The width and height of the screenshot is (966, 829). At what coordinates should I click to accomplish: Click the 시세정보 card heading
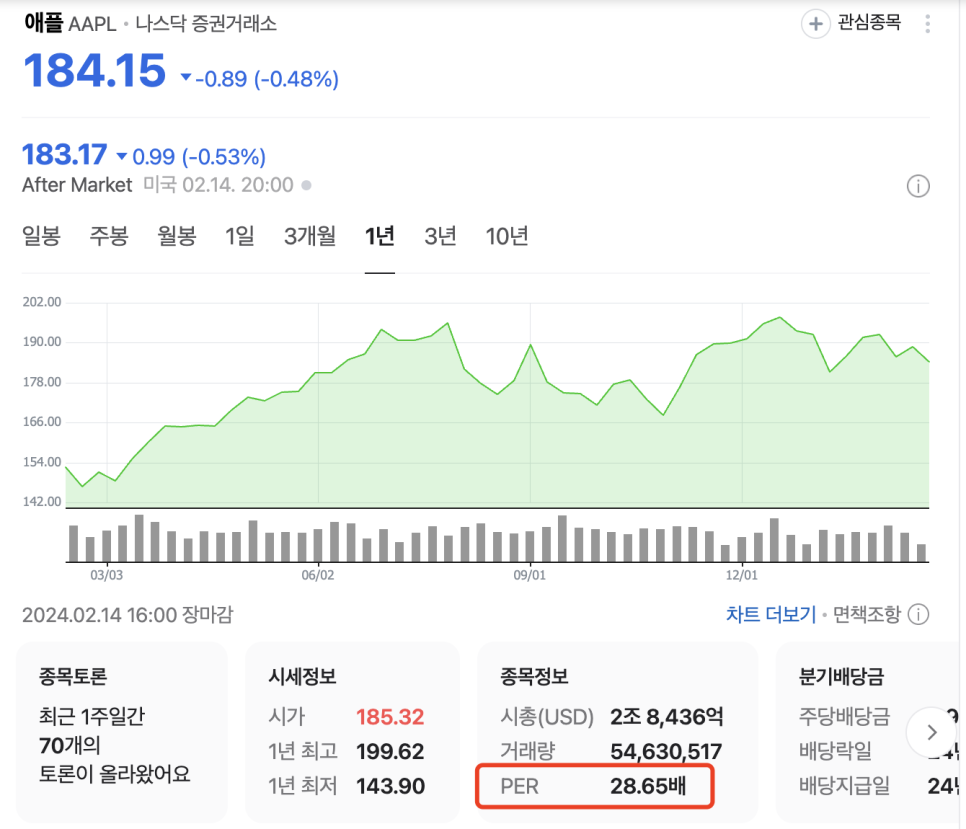302,676
